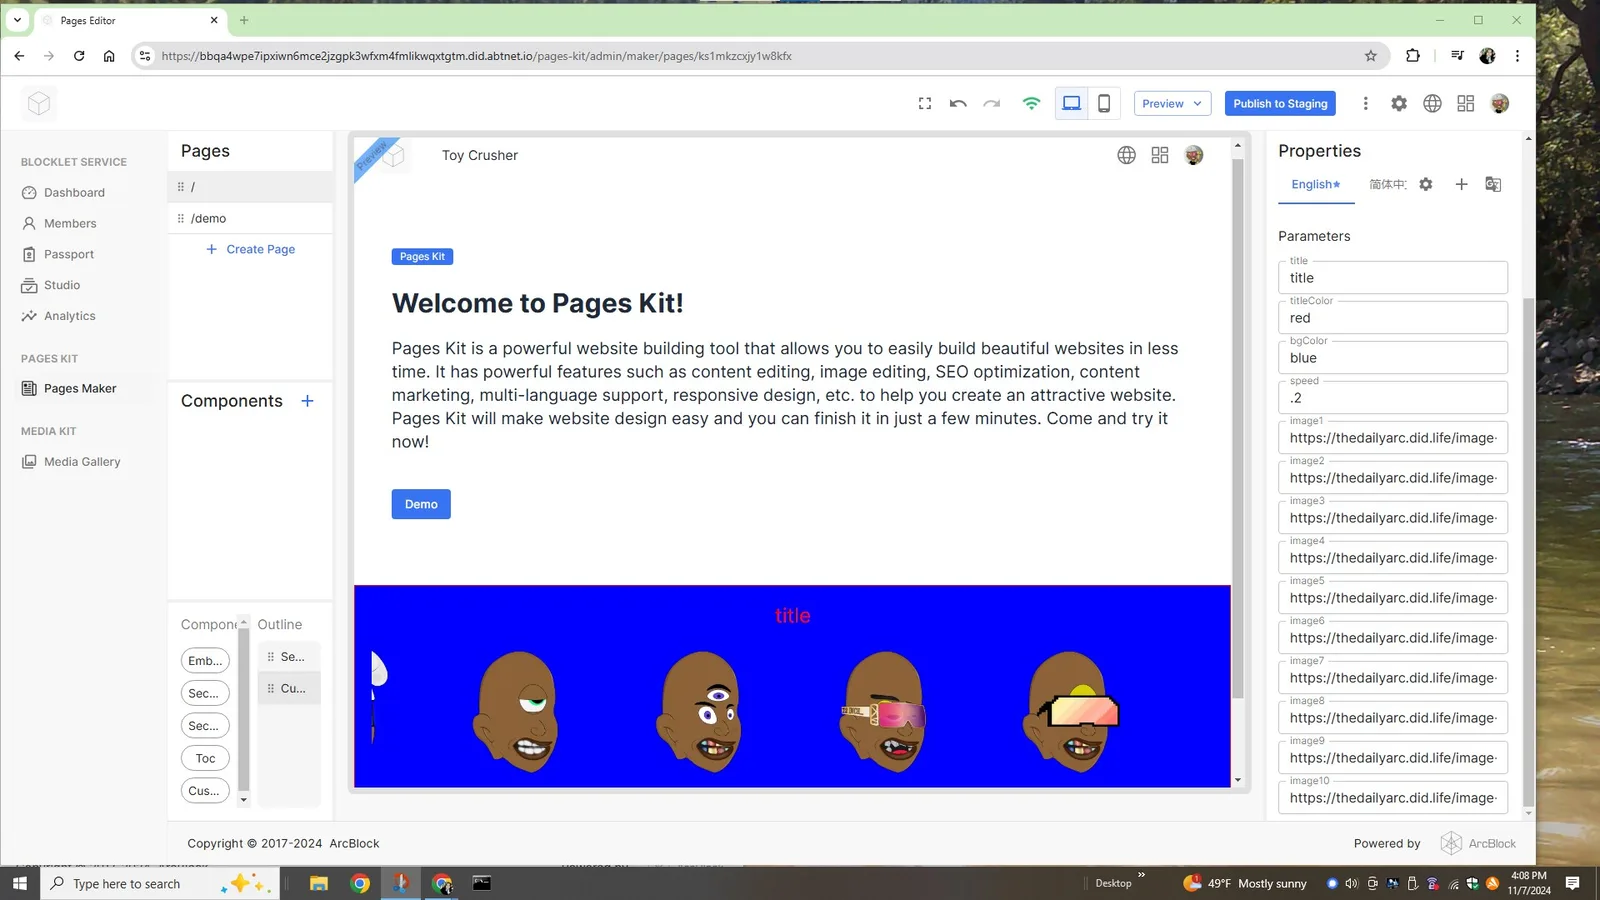
Task: Open Chrome from the Windows taskbar
Action: (x=360, y=883)
